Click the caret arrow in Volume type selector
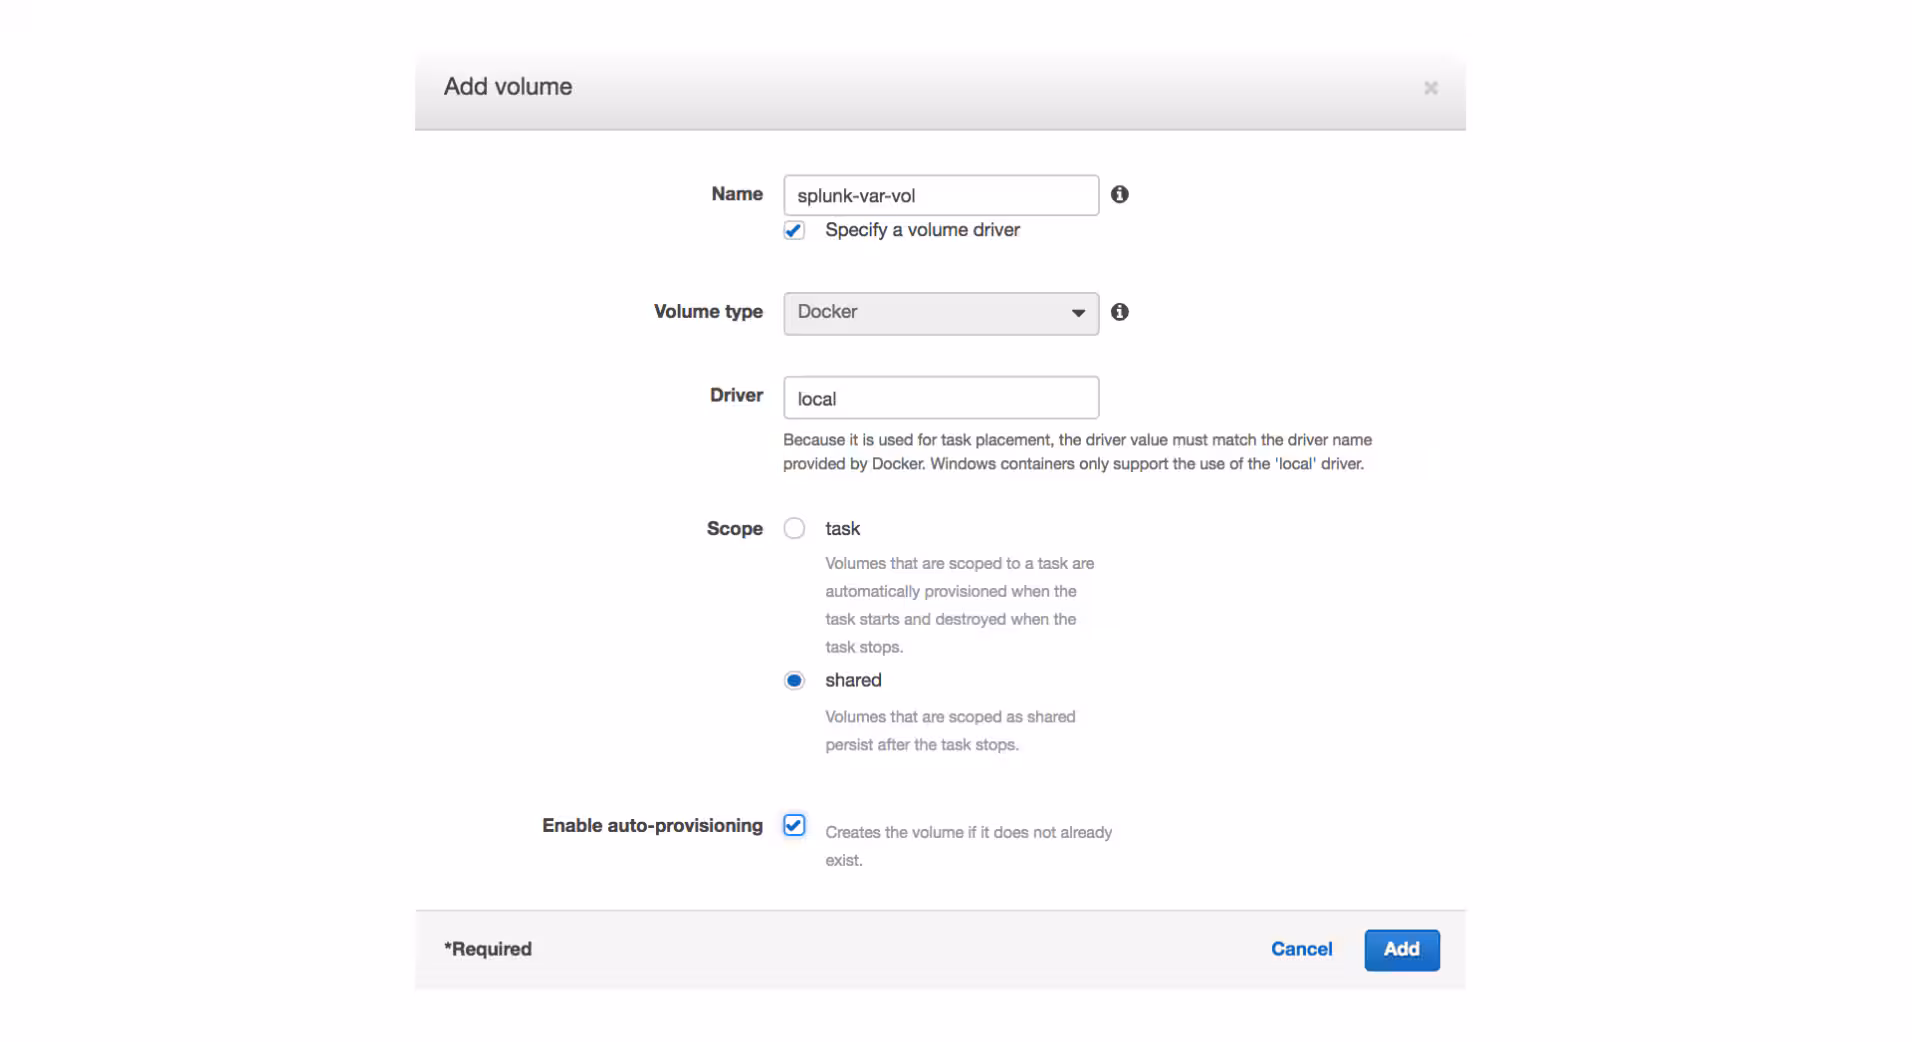Image resolution: width=1912 pixels, height=1042 pixels. (1078, 313)
